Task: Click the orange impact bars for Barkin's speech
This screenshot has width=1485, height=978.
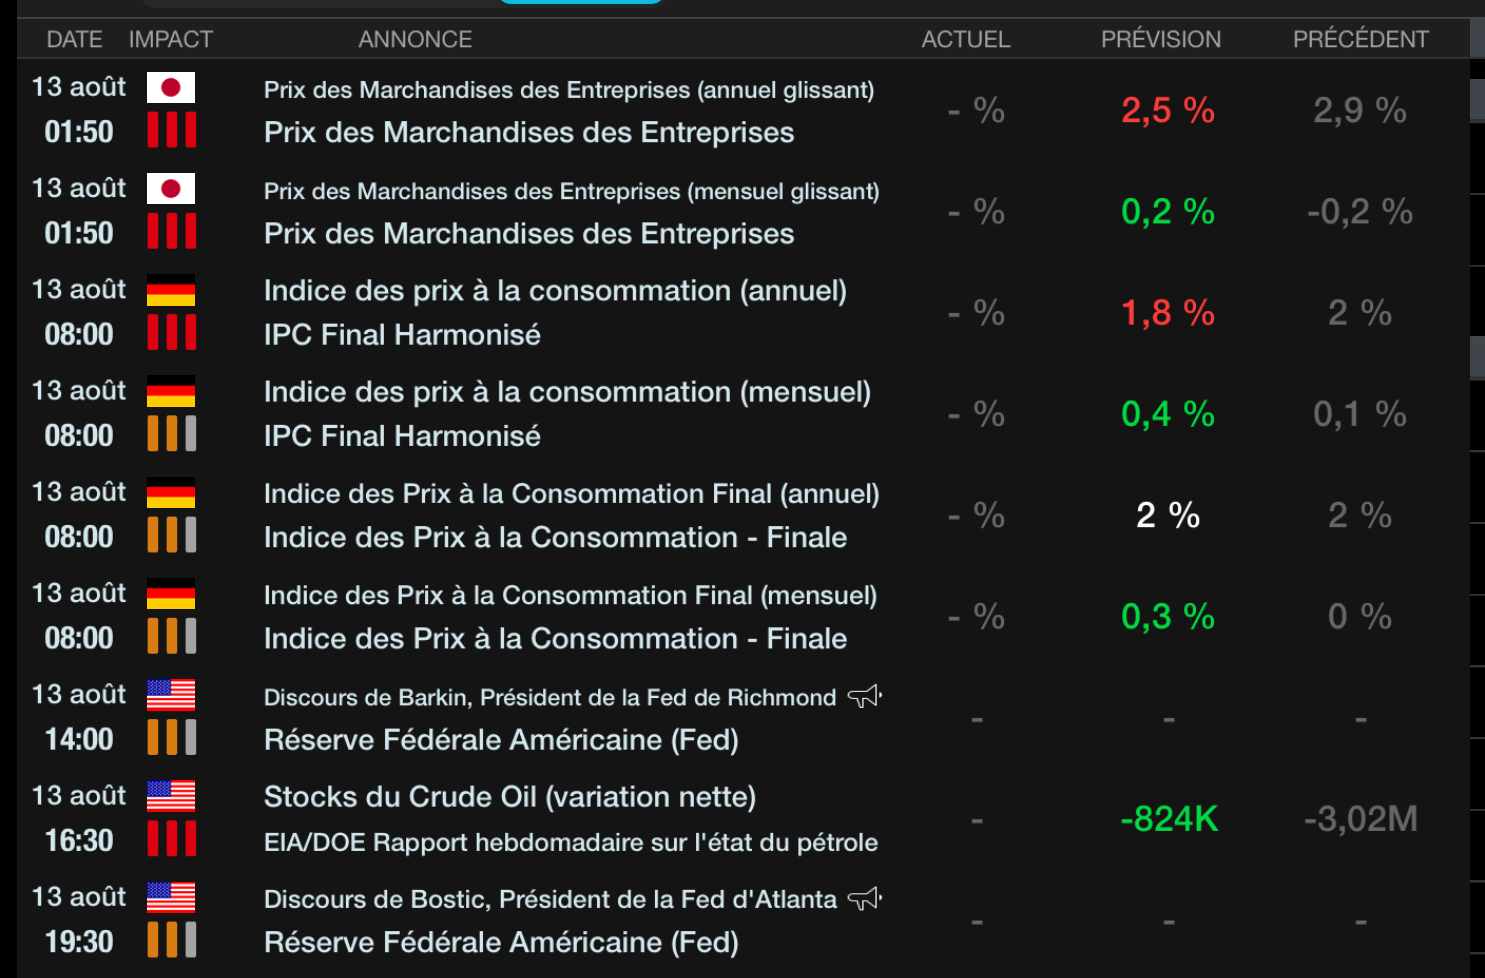Action: click(171, 738)
